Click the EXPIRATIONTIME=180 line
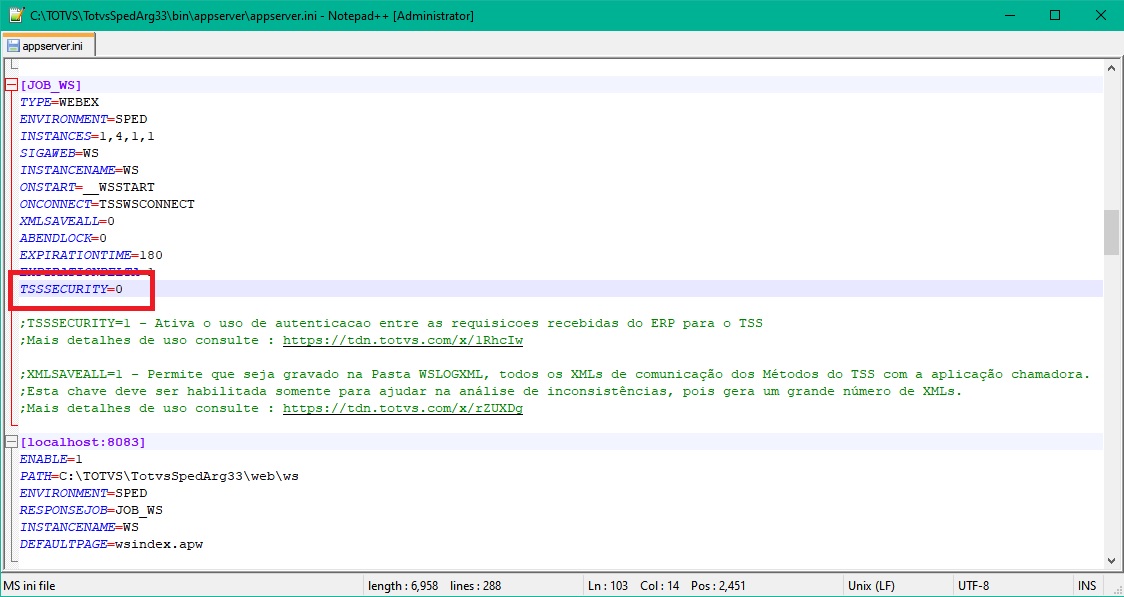The height and width of the screenshot is (597, 1124). point(91,255)
